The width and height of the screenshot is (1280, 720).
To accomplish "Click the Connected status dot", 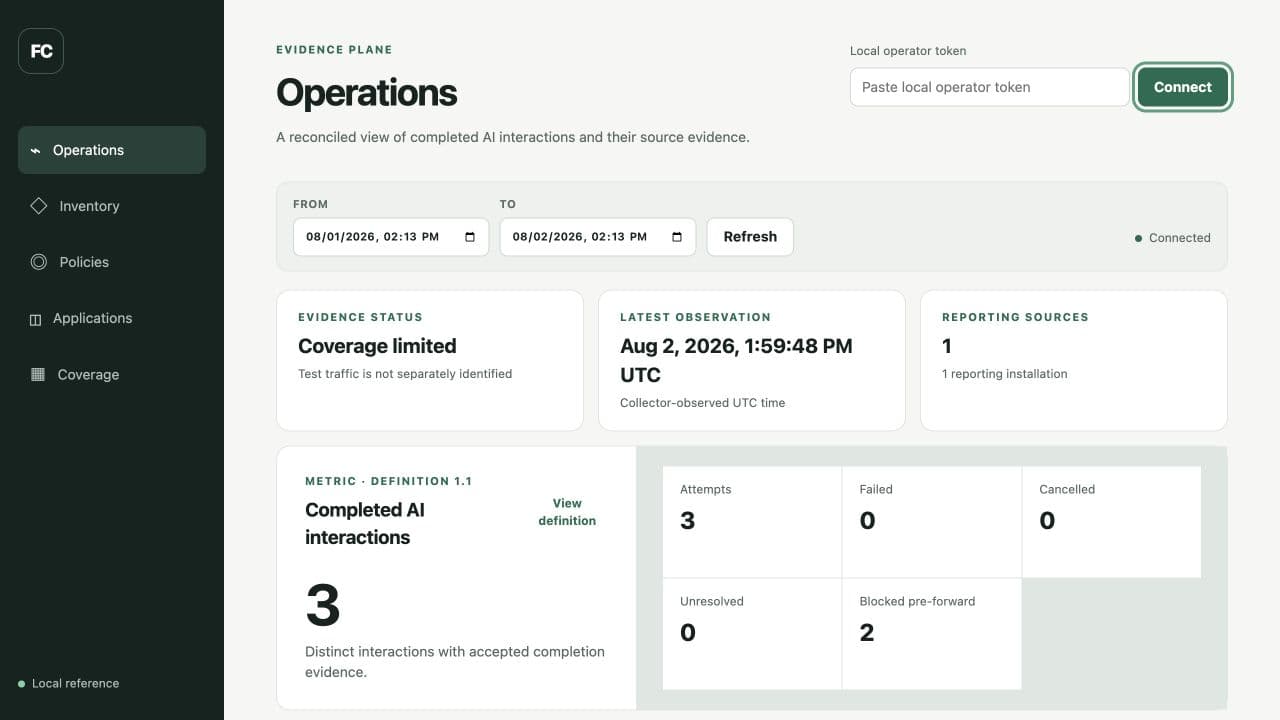I will click(x=1138, y=238).
